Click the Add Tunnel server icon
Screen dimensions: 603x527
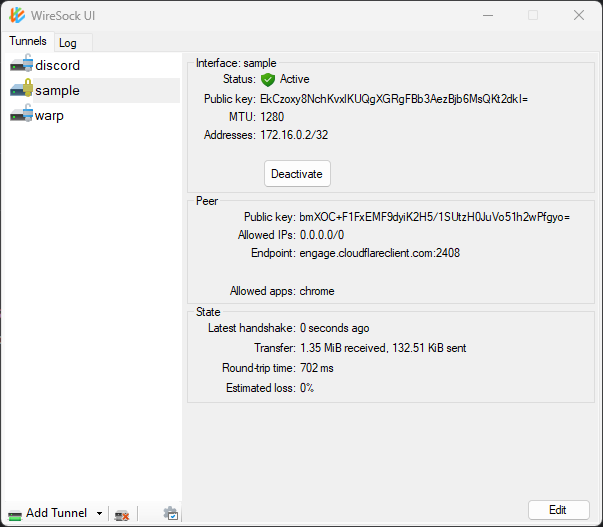pos(15,515)
